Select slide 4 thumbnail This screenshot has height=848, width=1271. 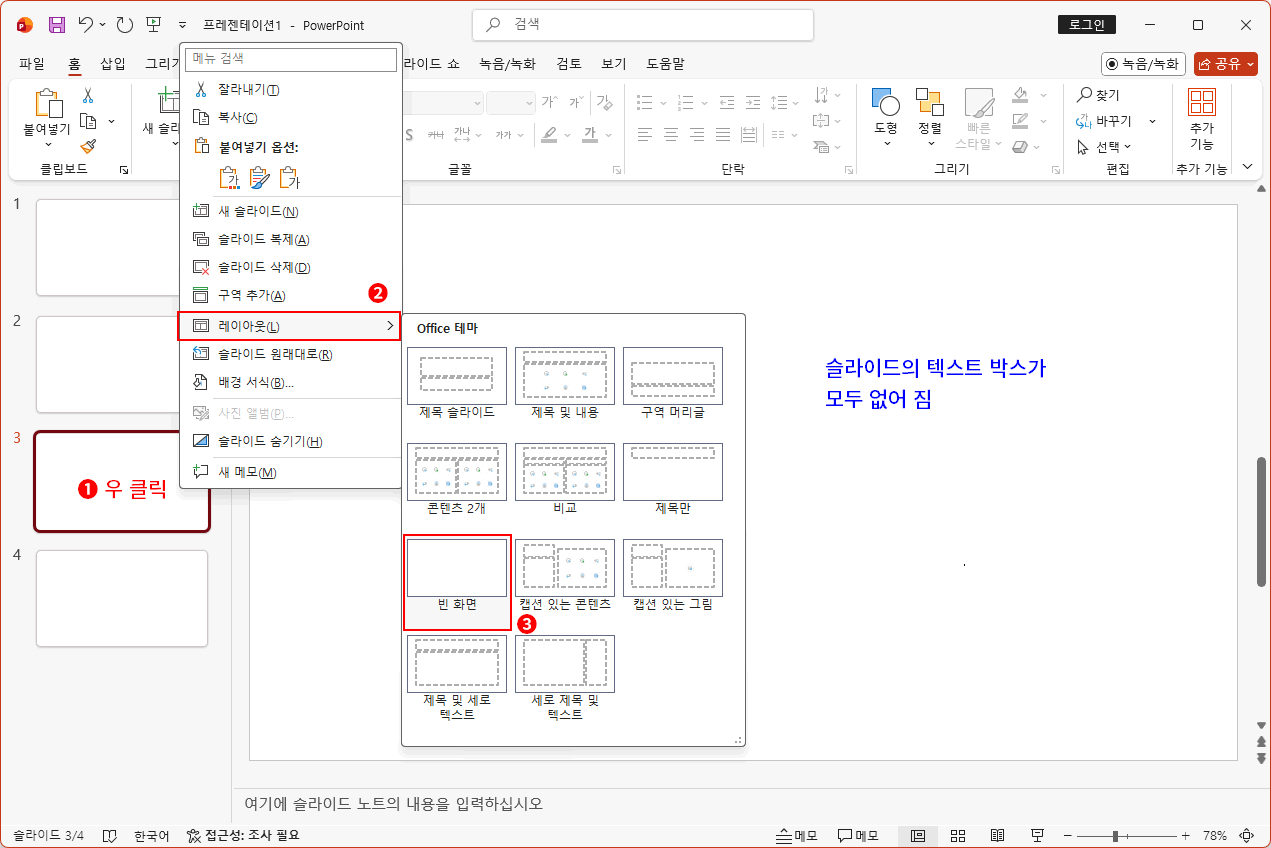(x=122, y=598)
